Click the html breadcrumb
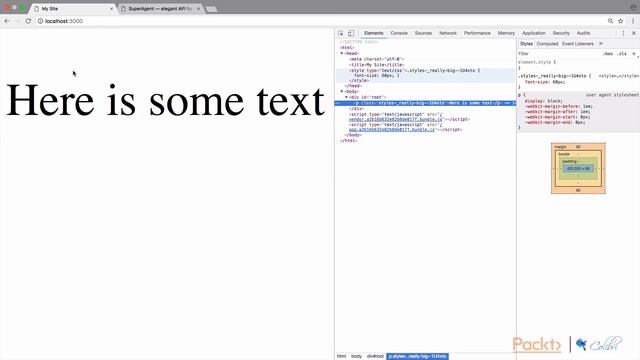The image size is (640, 360). click(341, 356)
